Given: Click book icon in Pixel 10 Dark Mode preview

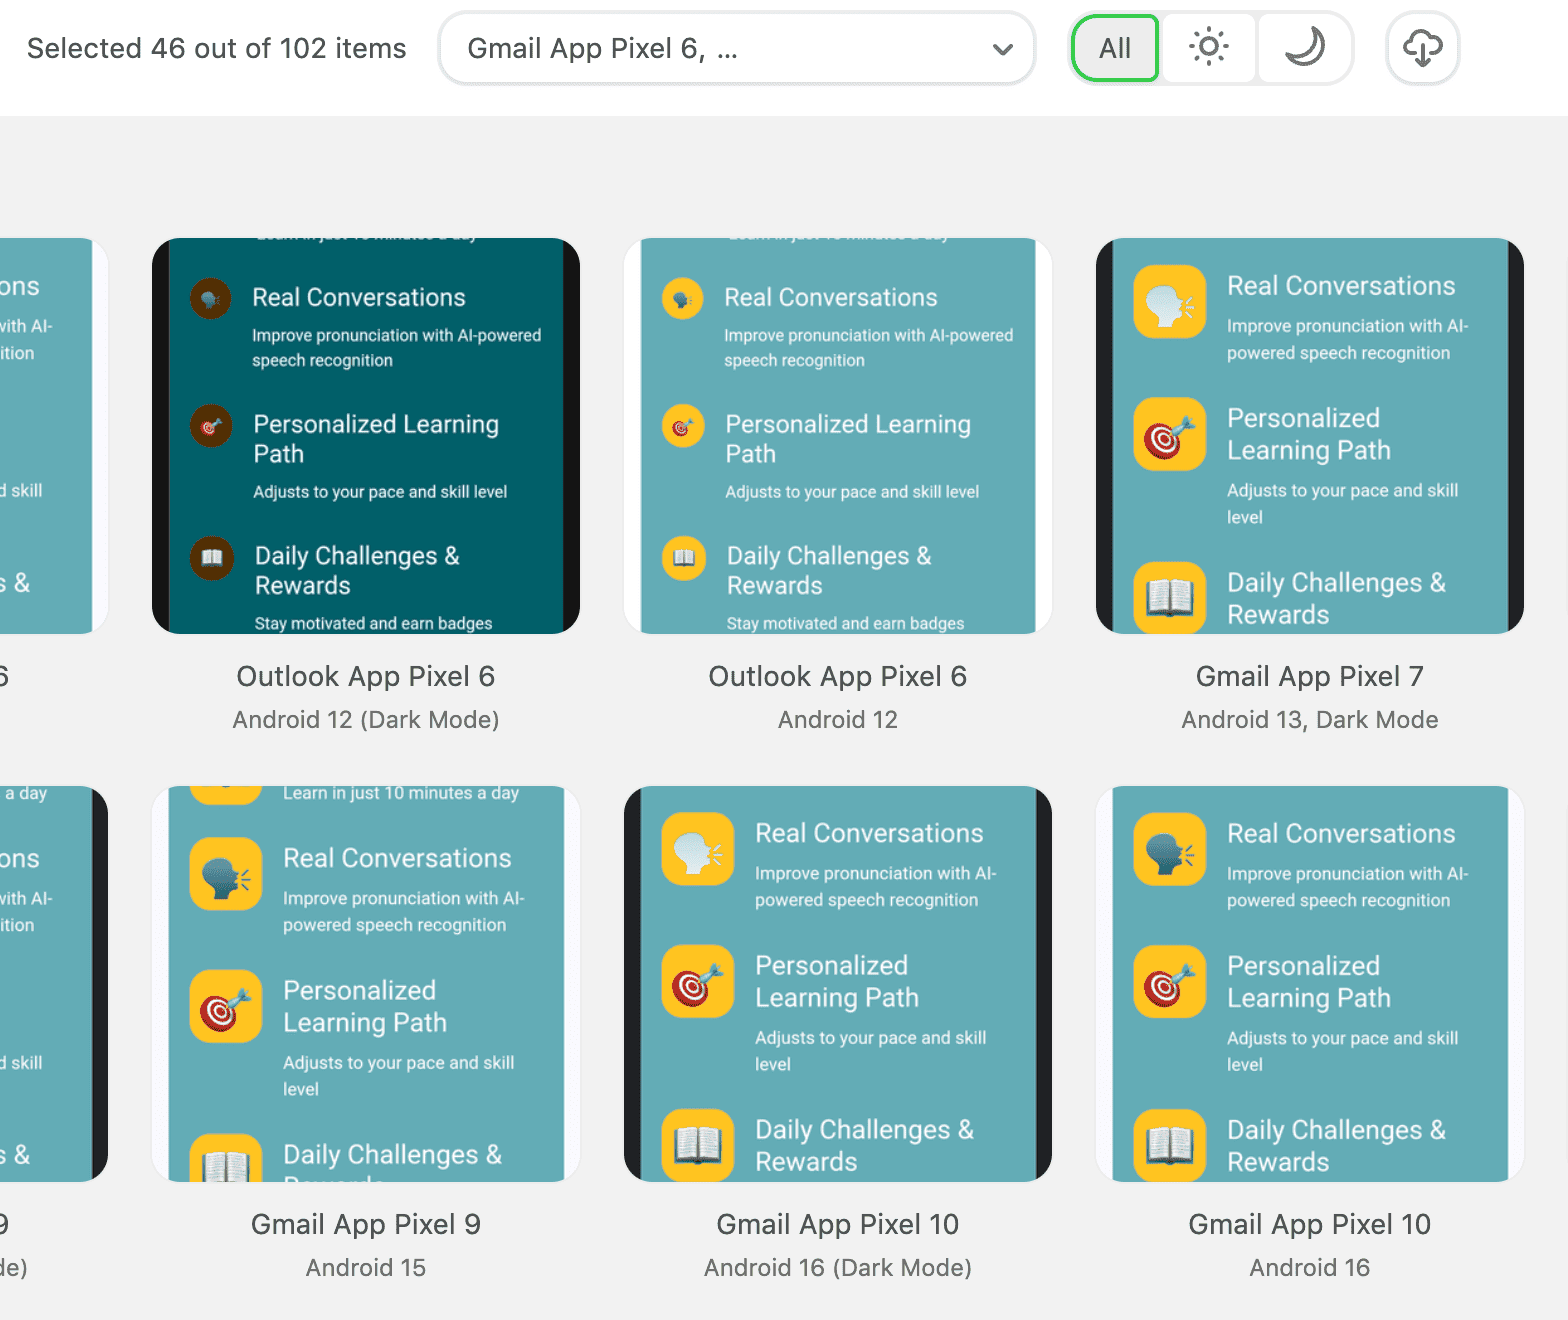Looking at the screenshot, I should point(698,1145).
